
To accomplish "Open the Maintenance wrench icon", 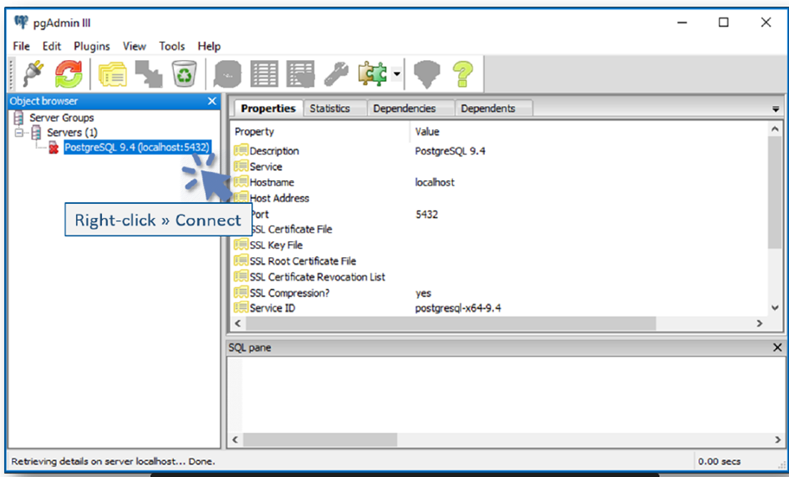I will [337, 73].
